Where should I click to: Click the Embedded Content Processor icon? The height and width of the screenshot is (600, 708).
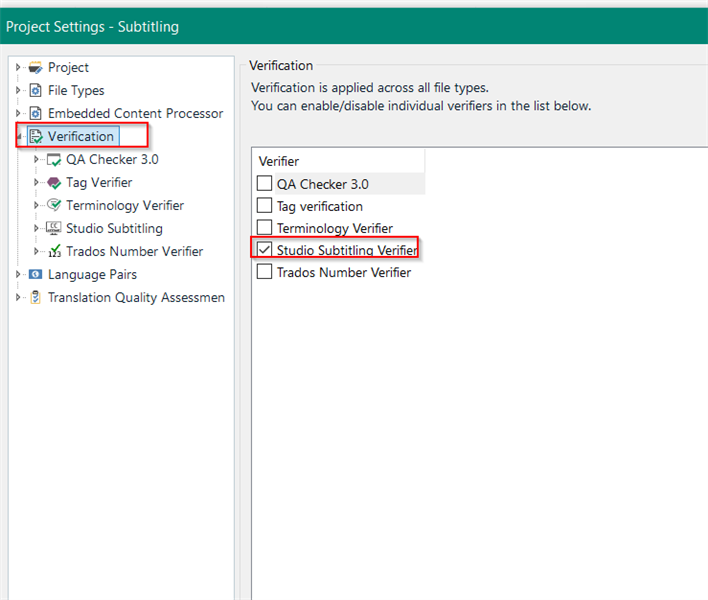click(x=35, y=113)
